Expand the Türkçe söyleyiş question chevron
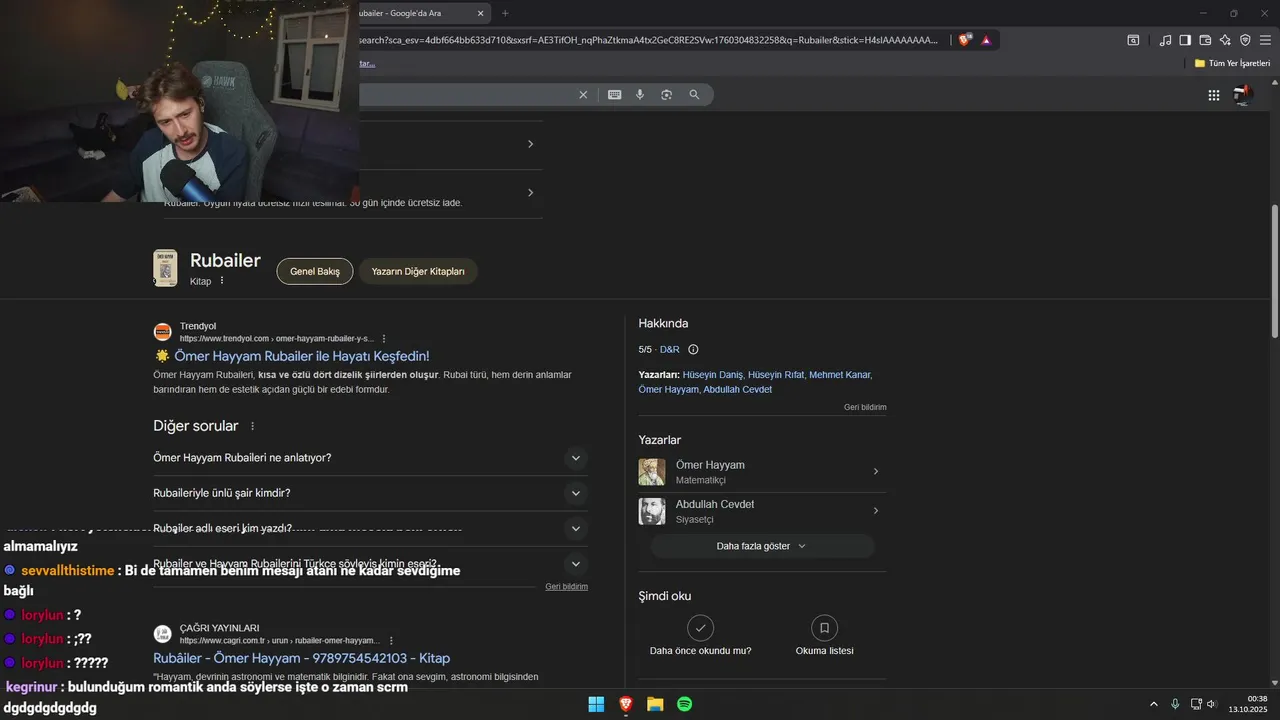This screenshot has width=1280, height=720. coord(575,563)
